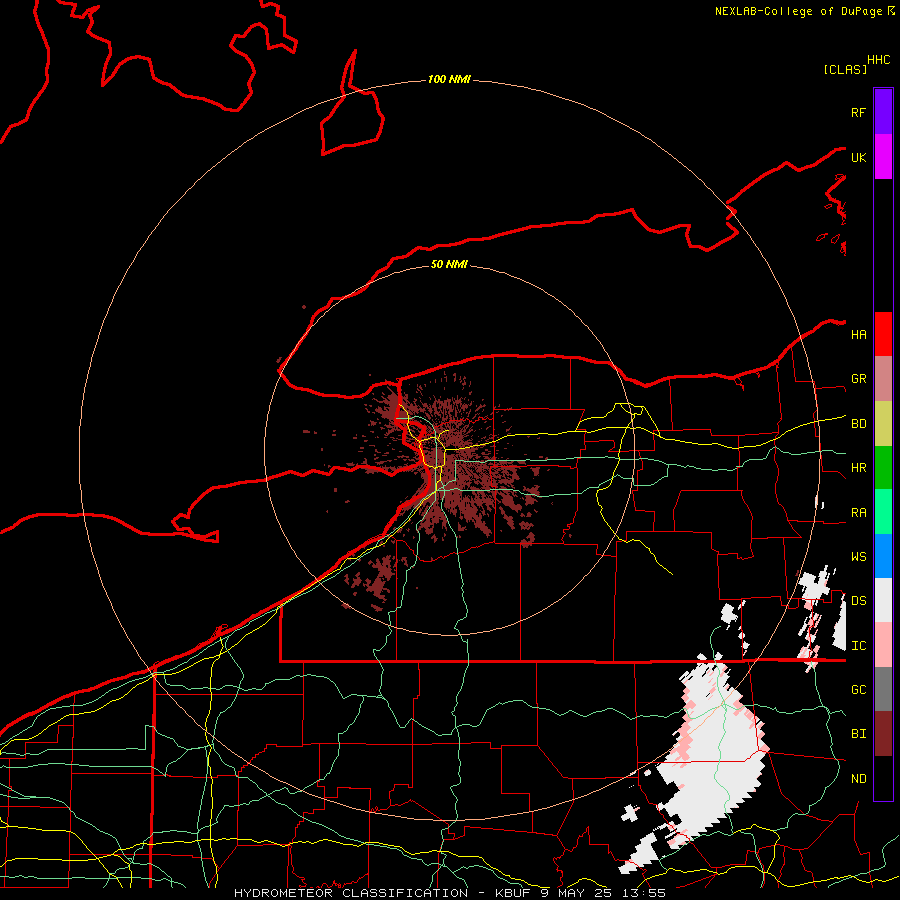Click the HA red legend swatch
The height and width of the screenshot is (900, 900).
coord(883,334)
